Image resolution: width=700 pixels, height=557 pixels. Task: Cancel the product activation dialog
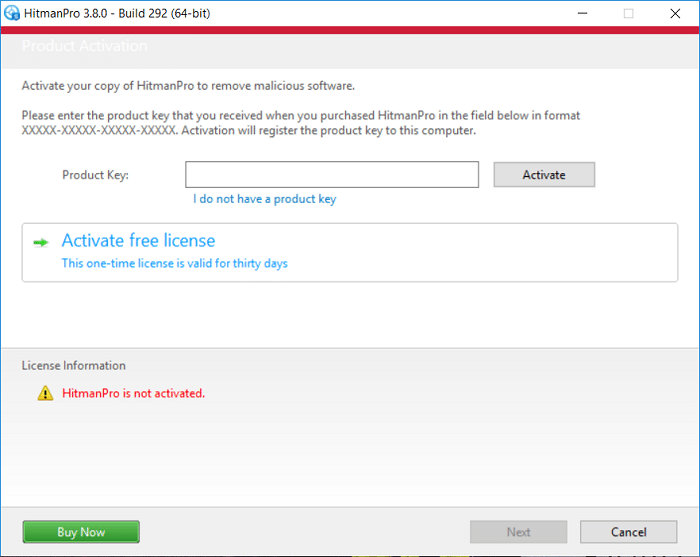[x=629, y=532]
